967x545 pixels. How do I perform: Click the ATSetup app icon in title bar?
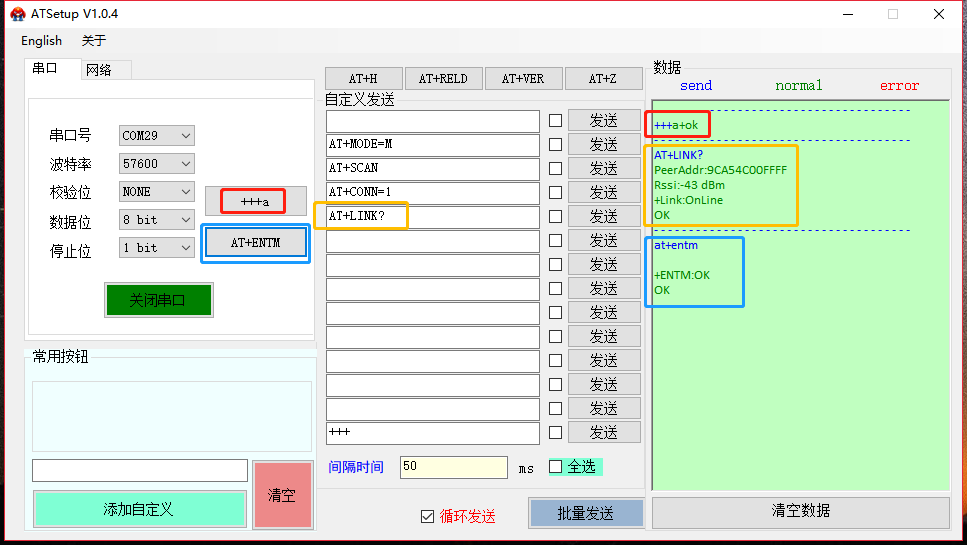[x=18, y=14]
